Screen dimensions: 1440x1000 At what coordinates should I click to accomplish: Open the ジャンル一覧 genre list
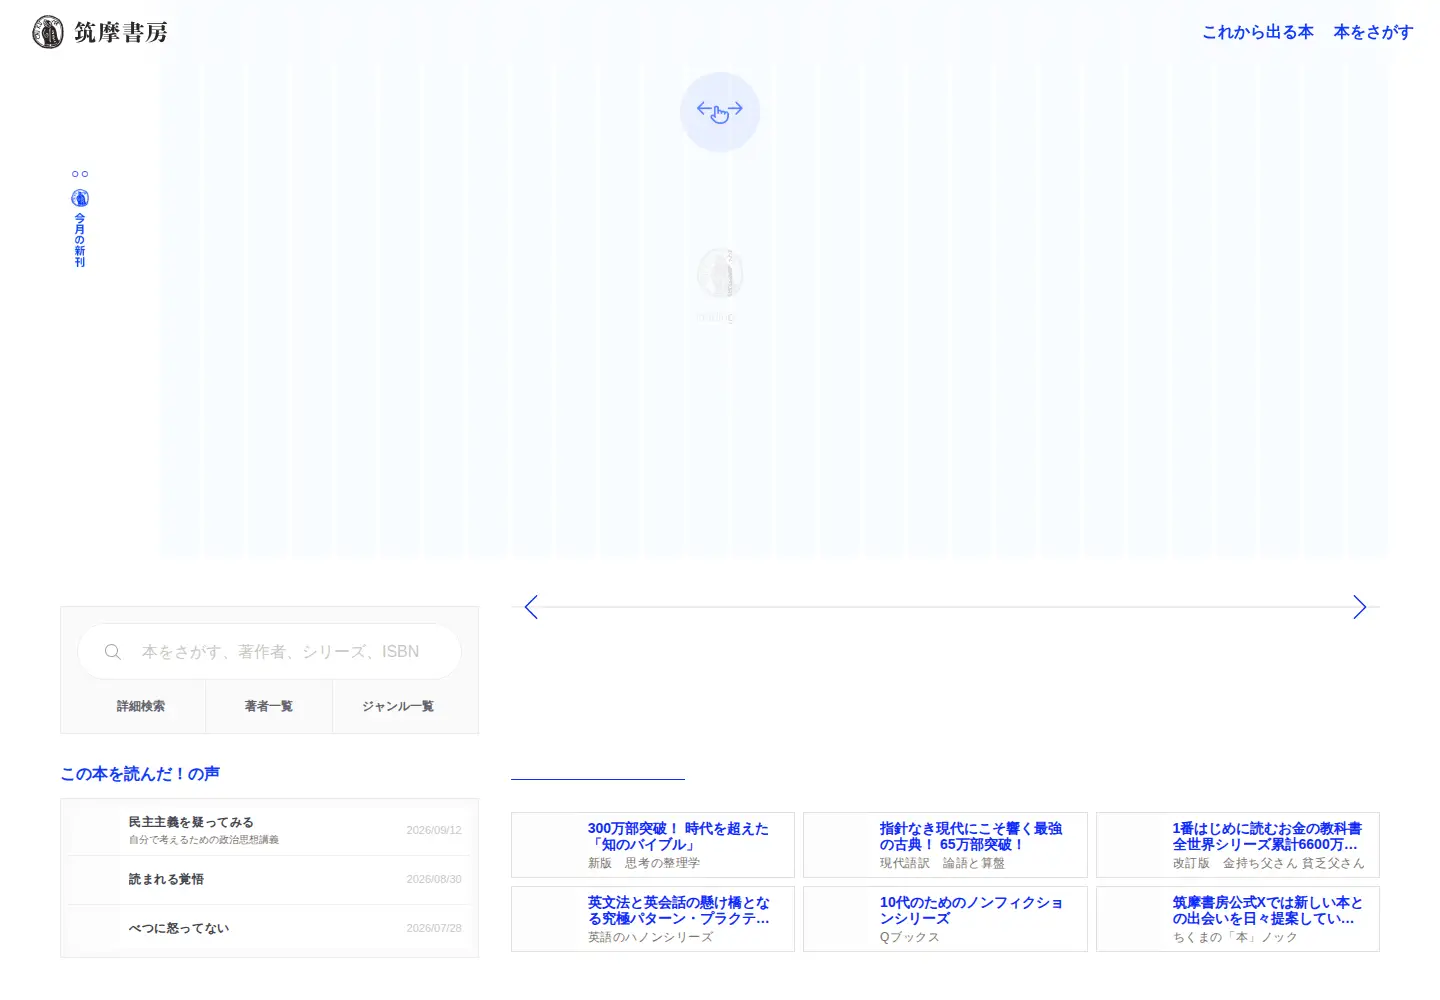pos(398,706)
